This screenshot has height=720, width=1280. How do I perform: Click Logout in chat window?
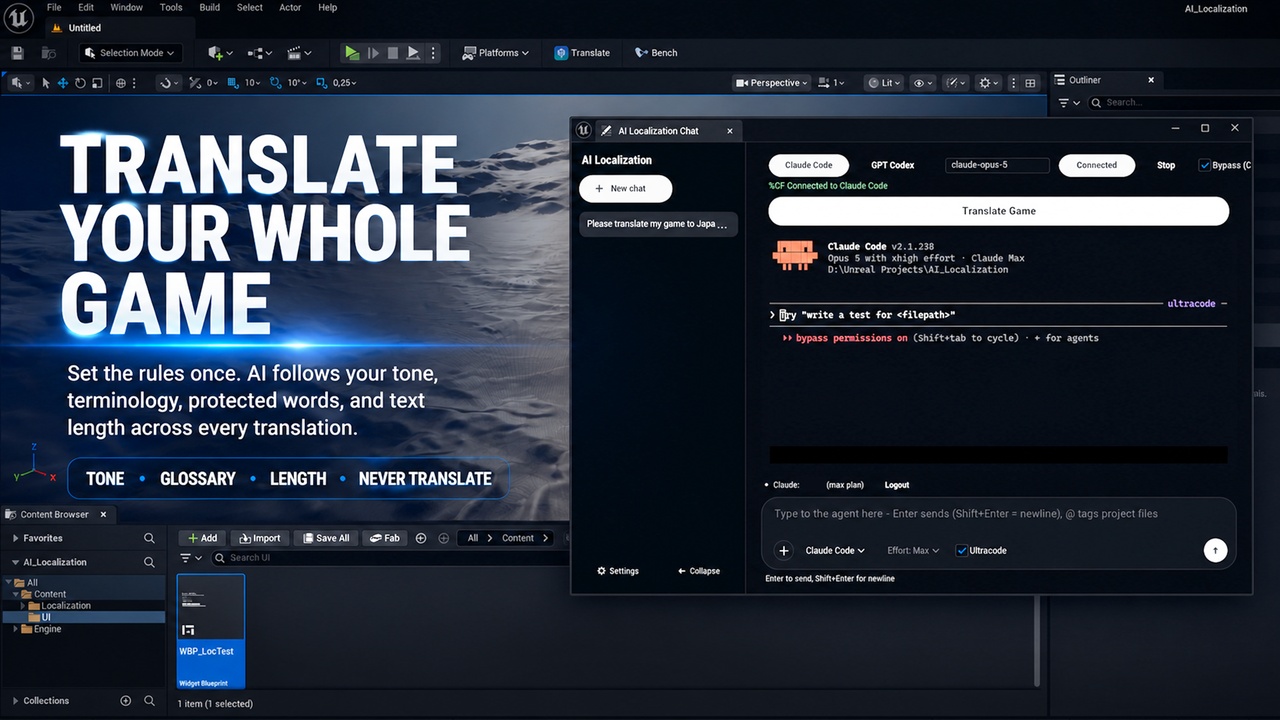click(x=897, y=485)
